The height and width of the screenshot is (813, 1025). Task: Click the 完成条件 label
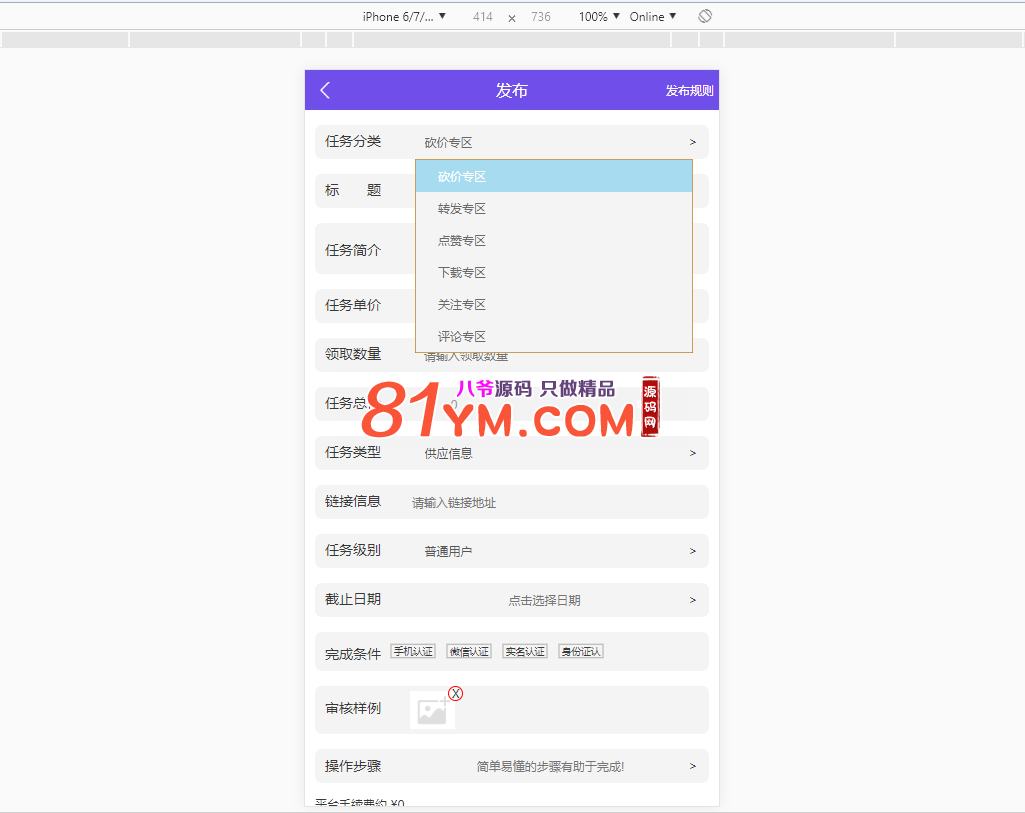(353, 654)
